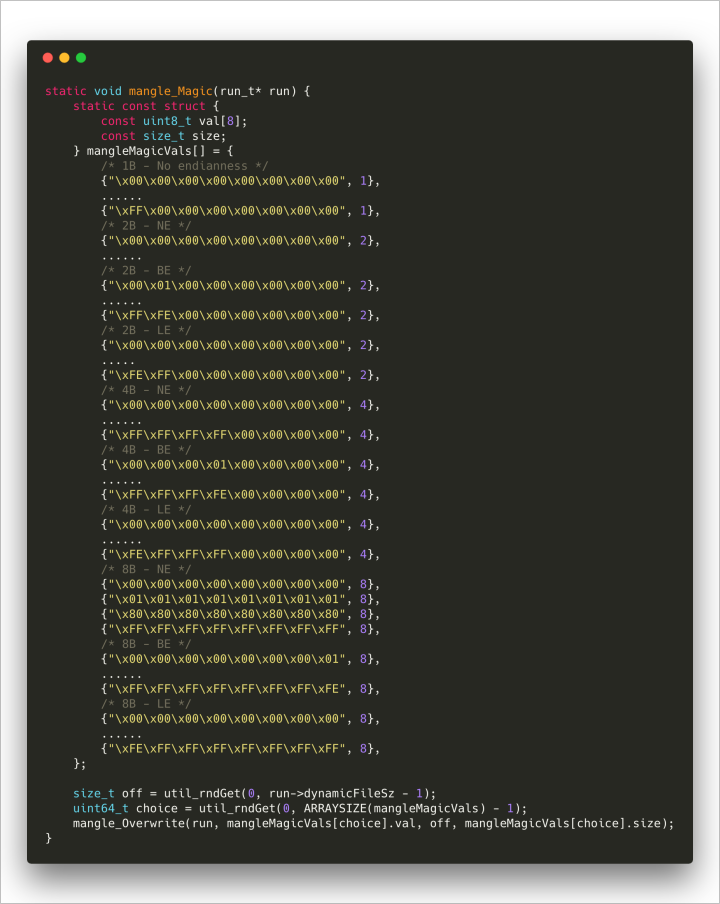This screenshot has height=904, width=720.
Task: Click the '\xFF\x00...' entry with size 1
Action: point(240,211)
